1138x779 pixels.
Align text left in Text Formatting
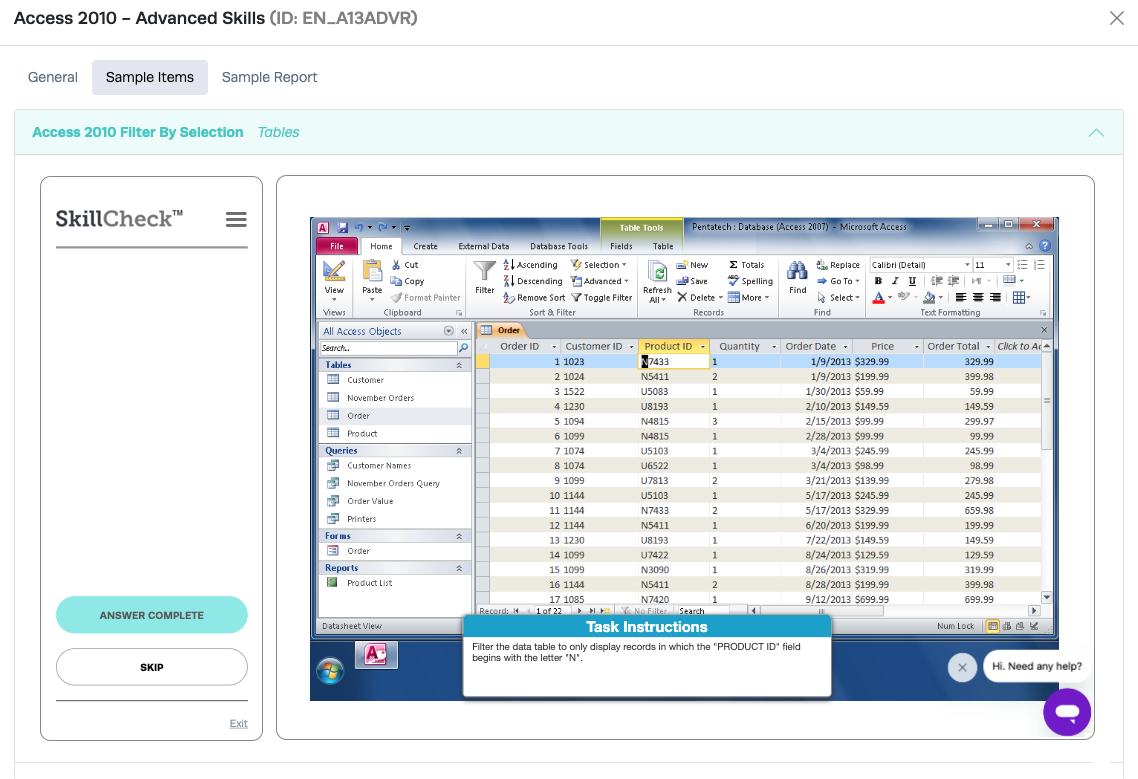coord(961,298)
